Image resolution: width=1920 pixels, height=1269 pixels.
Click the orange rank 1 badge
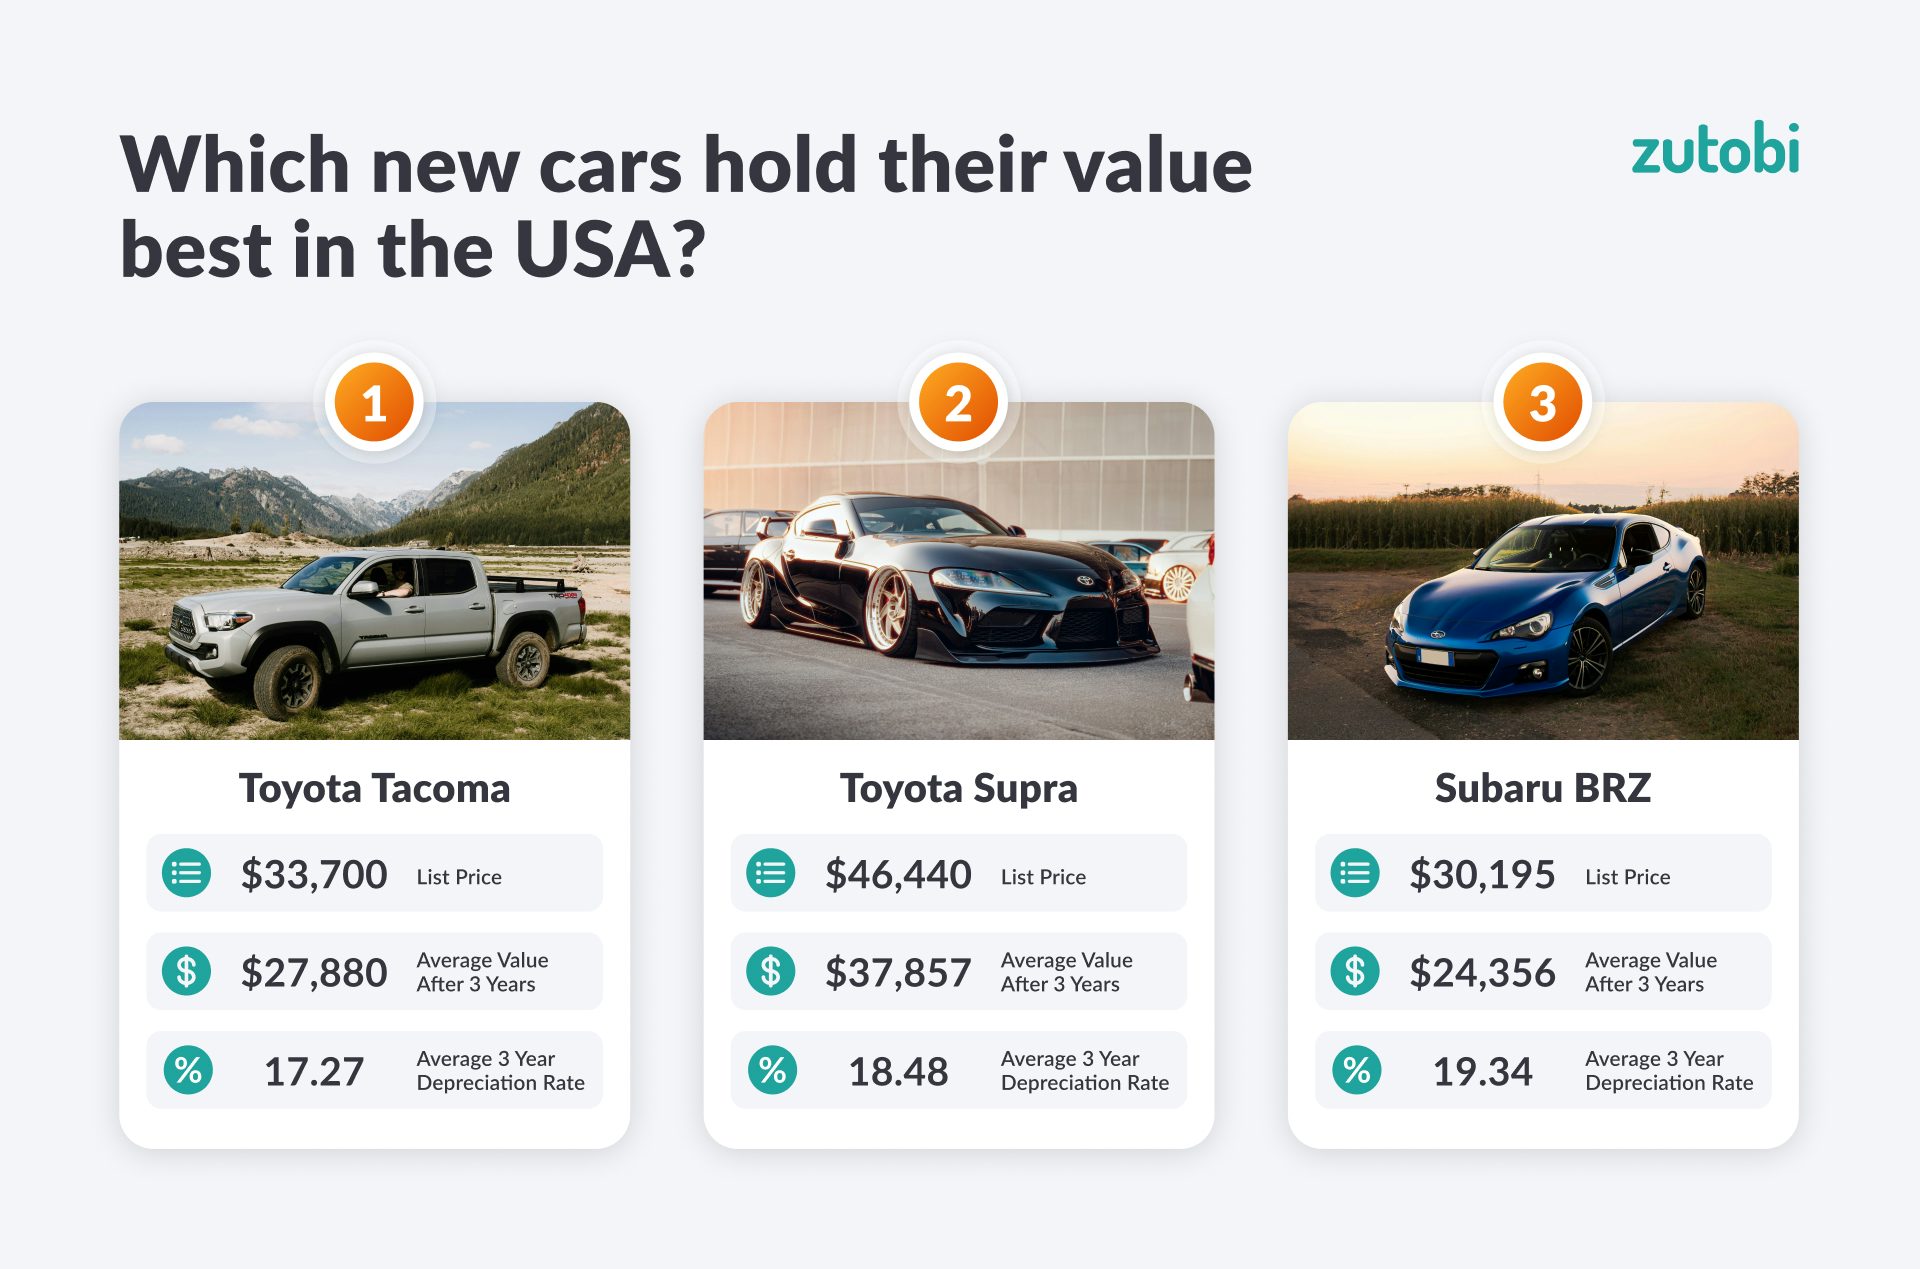coord(374,403)
